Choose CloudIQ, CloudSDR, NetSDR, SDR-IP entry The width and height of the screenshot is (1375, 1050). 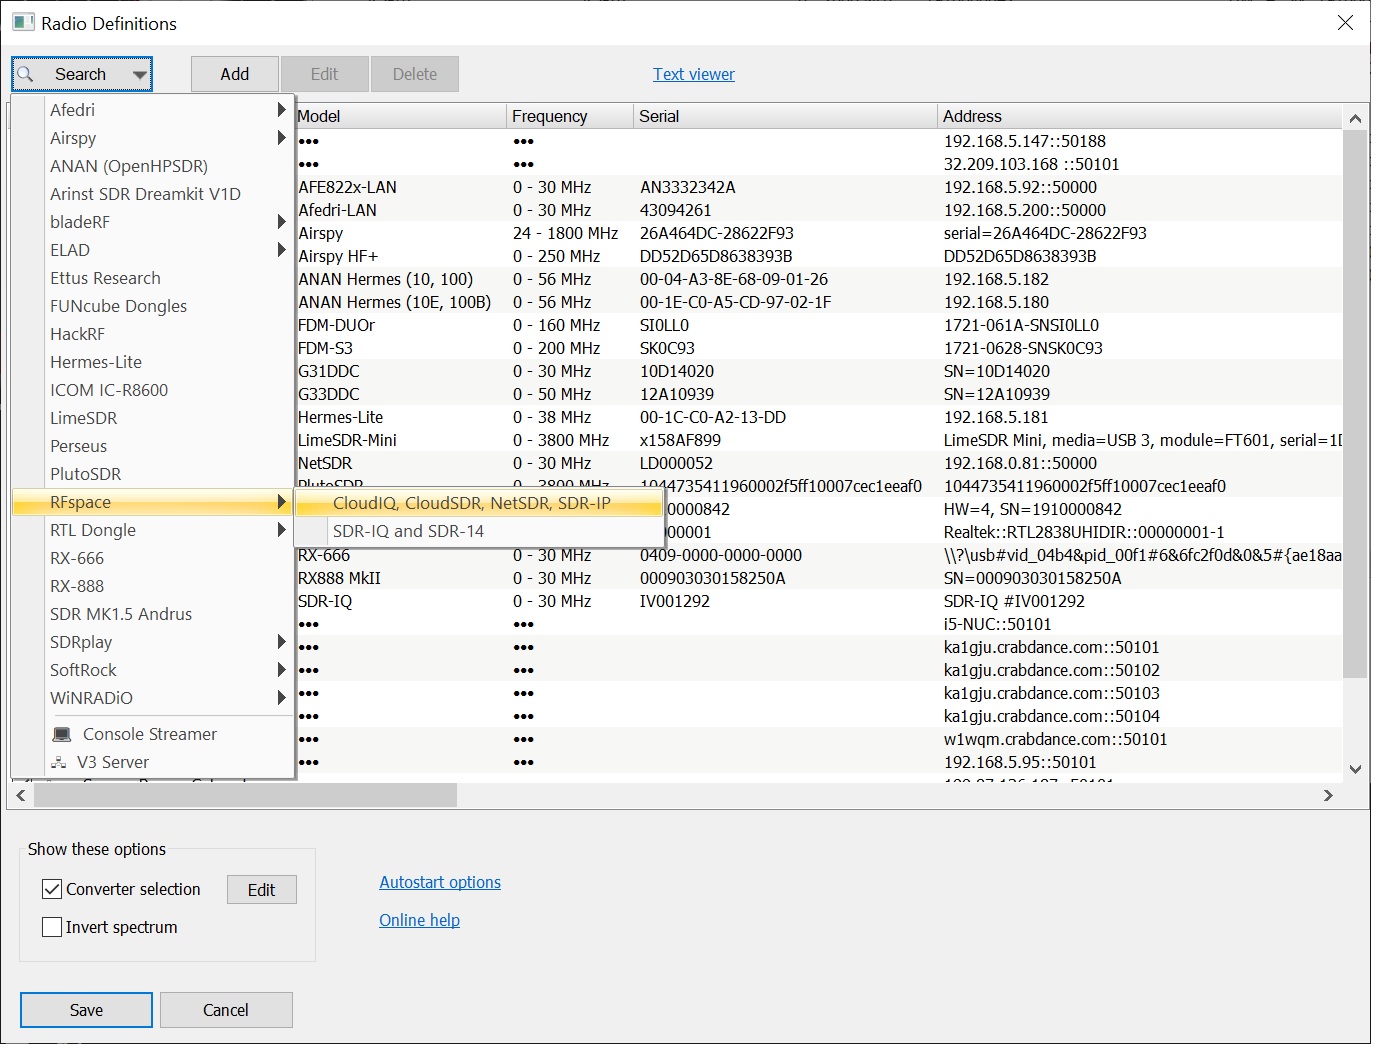click(471, 503)
